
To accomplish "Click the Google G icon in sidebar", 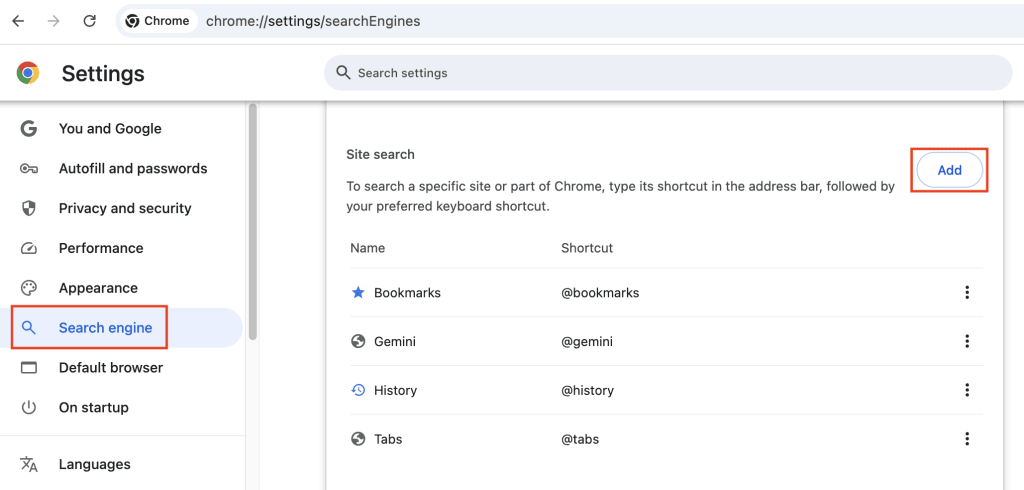I will (x=29, y=129).
